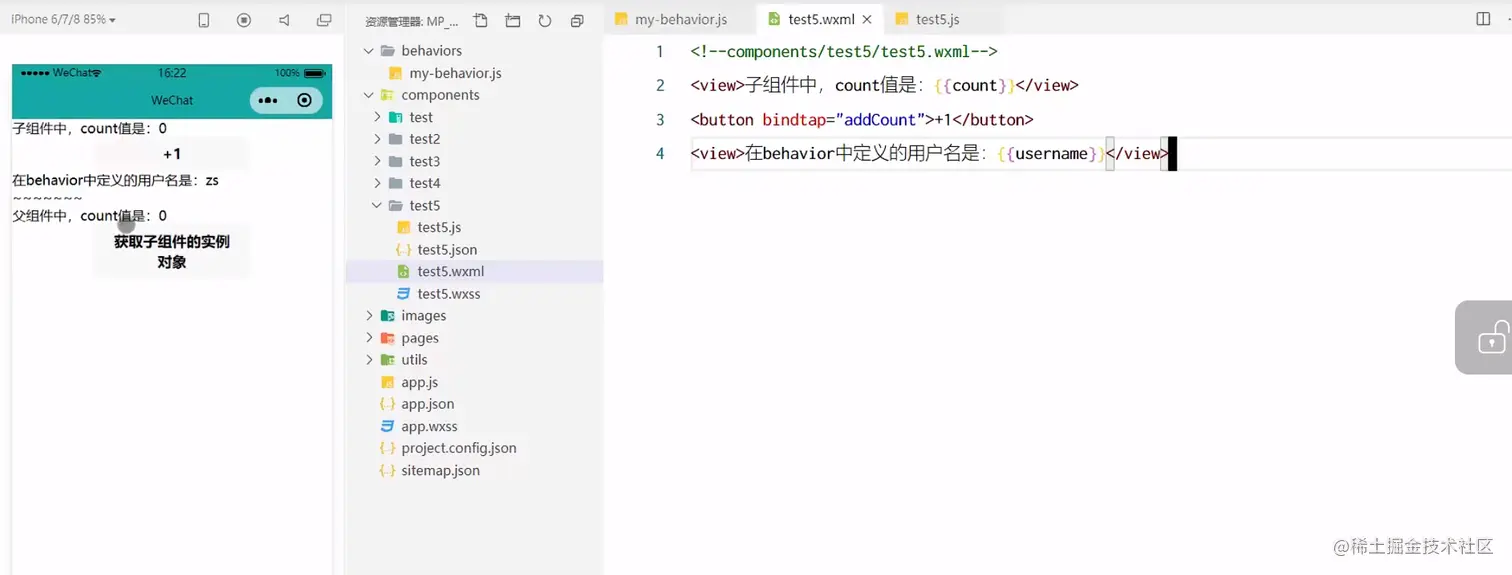This screenshot has height=575, width=1512.
Task: Collapse the components folder chevron
Action: tap(369, 95)
